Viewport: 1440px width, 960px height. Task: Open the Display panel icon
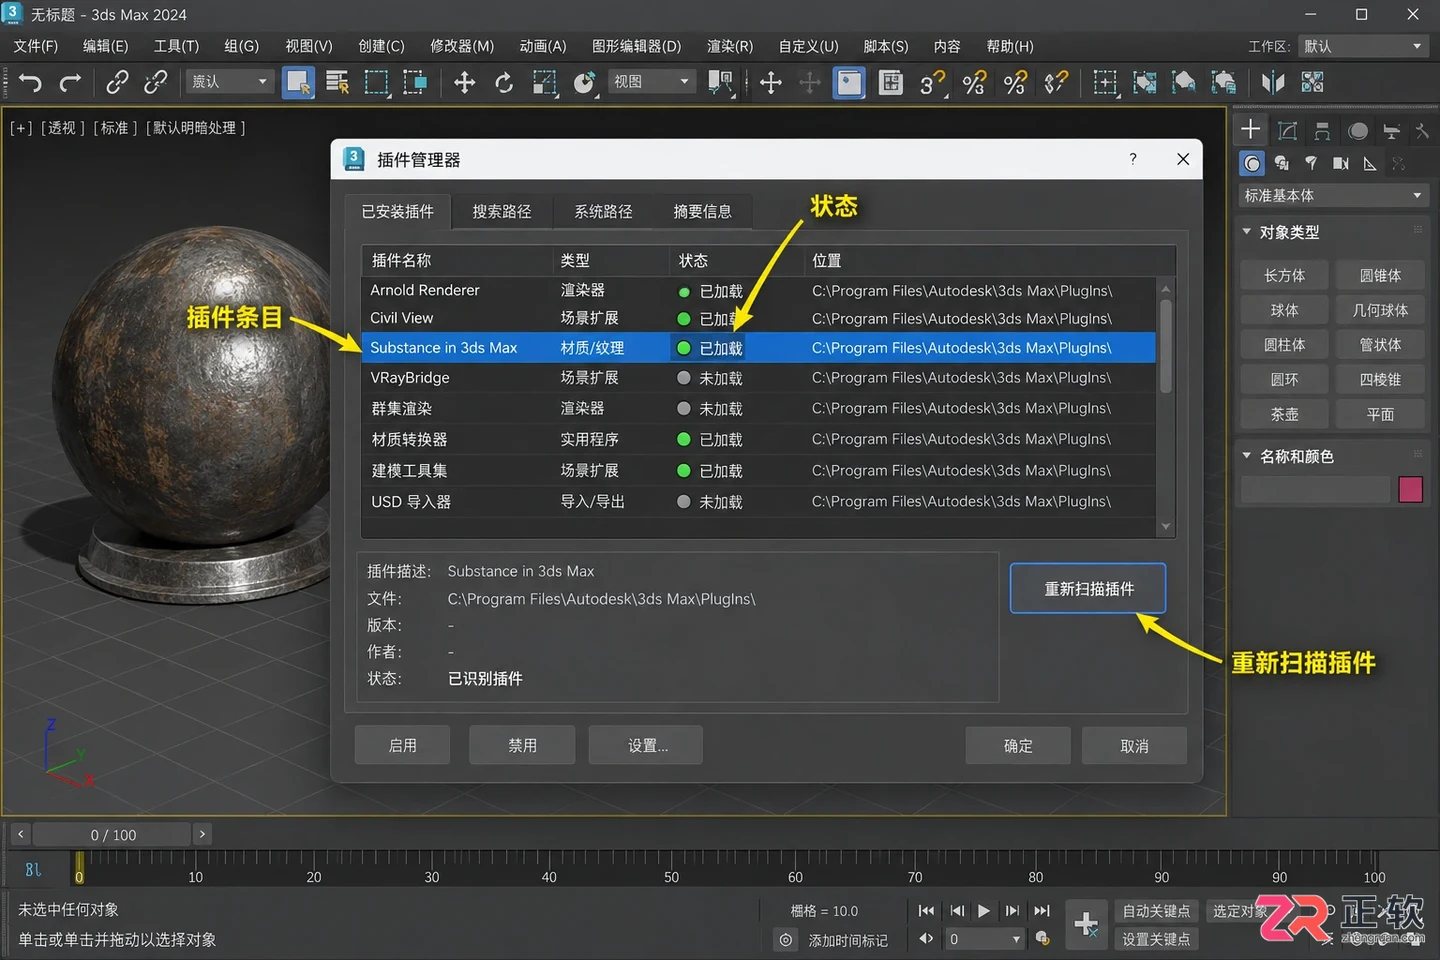[x=1391, y=131]
